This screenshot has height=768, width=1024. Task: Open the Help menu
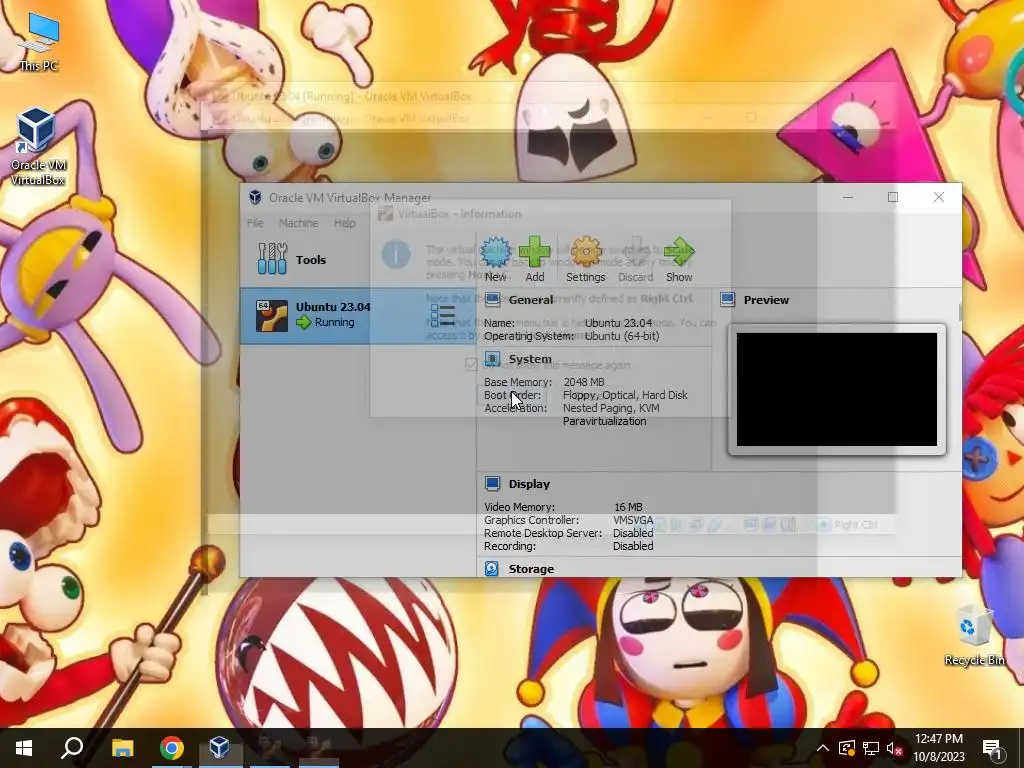(x=345, y=223)
